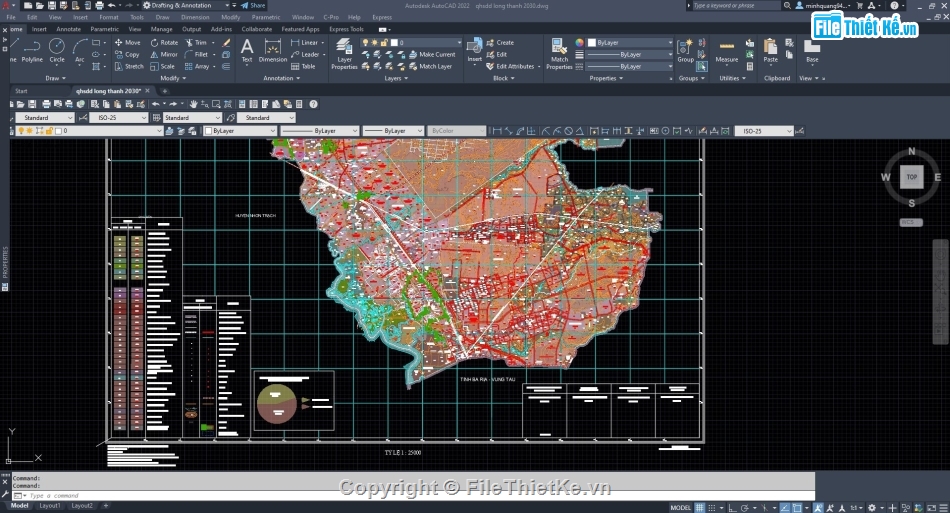Image resolution: width=950 pixels, height=513 pixels.
Task: Select the Circle draw tool
Action: [57, 51]
